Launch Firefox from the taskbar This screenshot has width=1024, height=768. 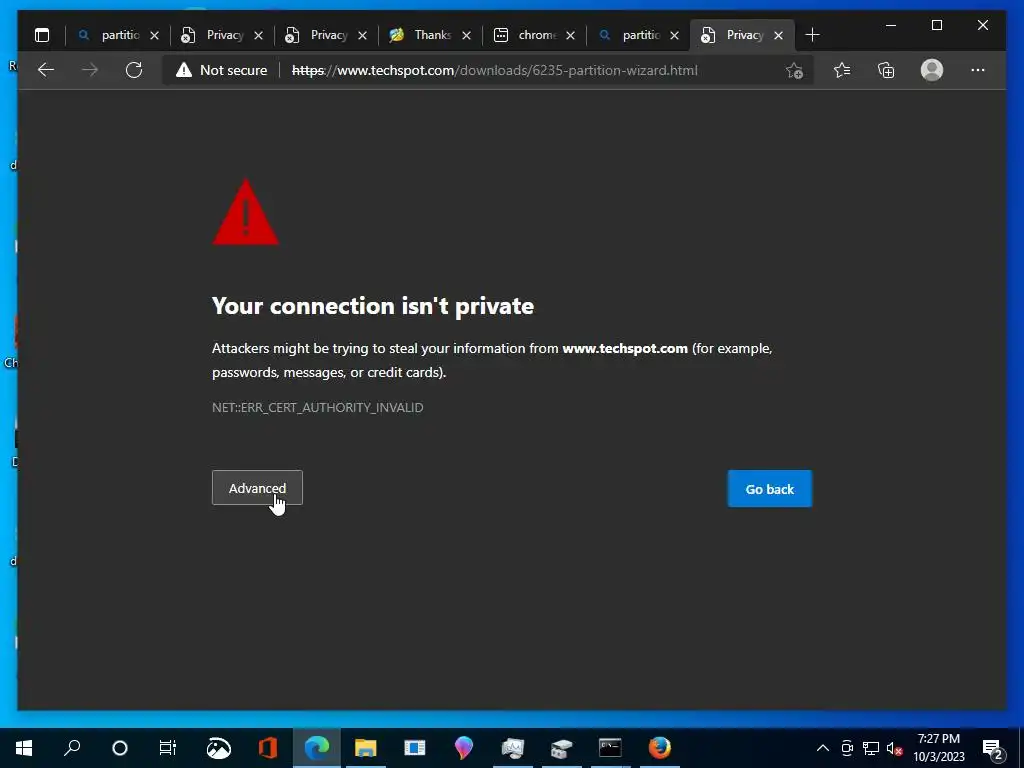pos(660,748)
